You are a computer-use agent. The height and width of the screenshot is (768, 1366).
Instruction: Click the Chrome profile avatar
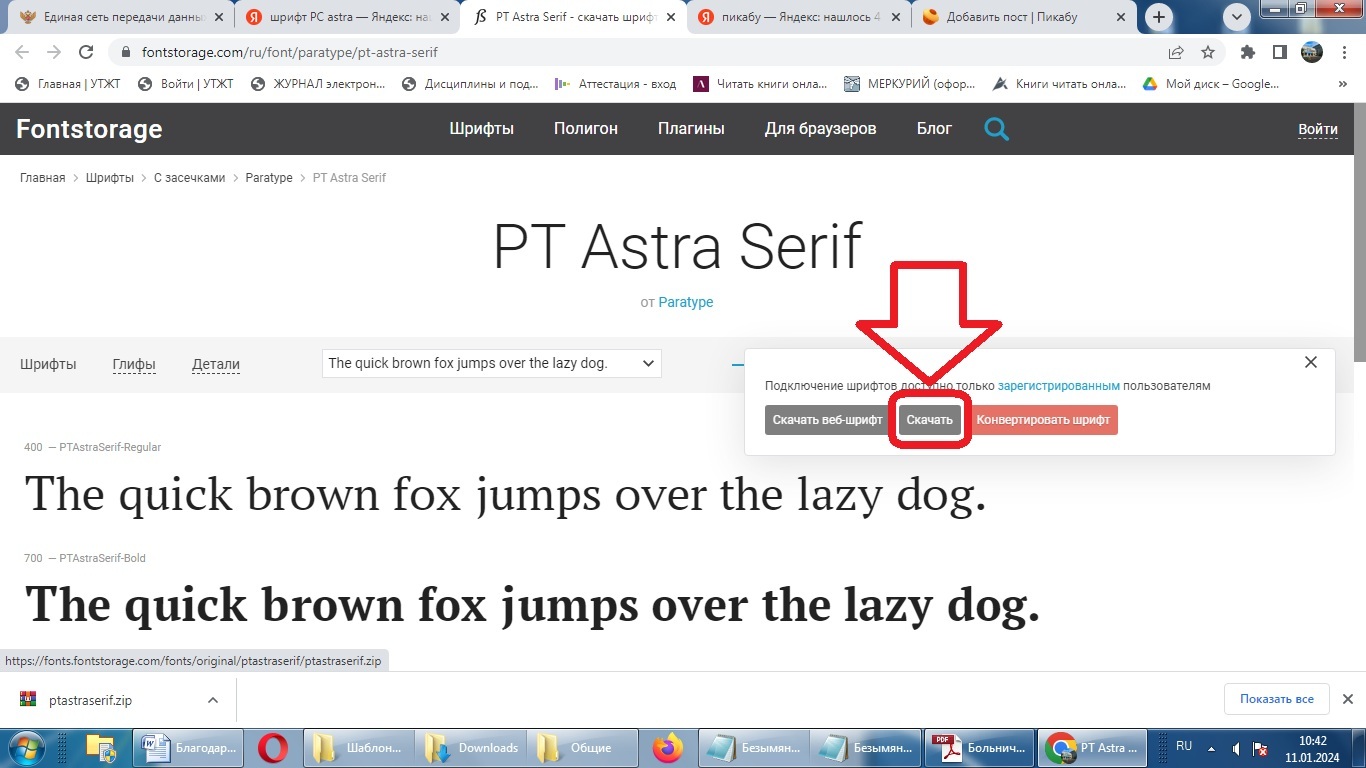click(1311, 52)
